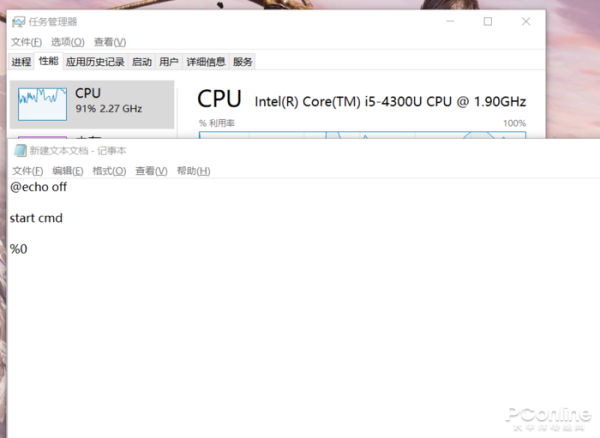Open Notepad 帮助(H) menu

(x=193, y=171)
